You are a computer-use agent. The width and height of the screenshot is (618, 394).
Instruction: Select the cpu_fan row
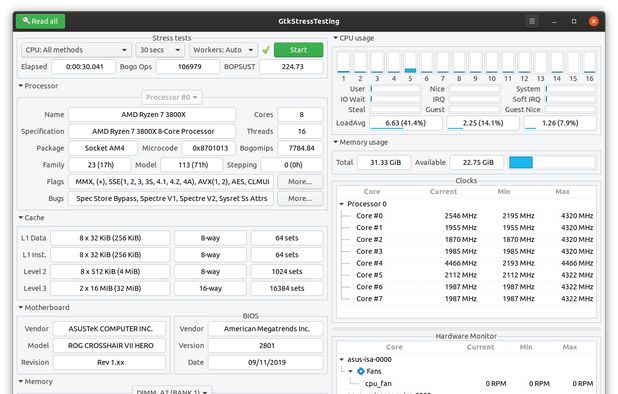pos(466,383)
